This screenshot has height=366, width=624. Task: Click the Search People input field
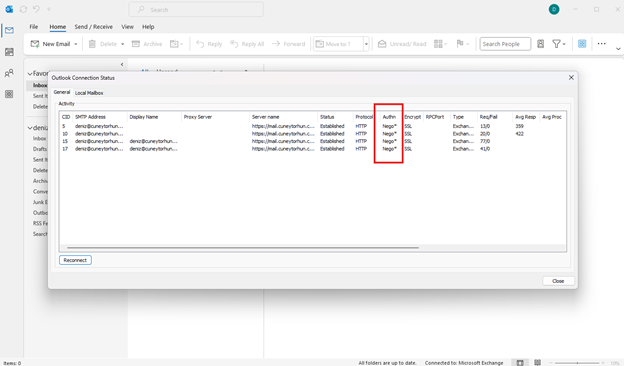pyautogui.click(x=505, y=44)
